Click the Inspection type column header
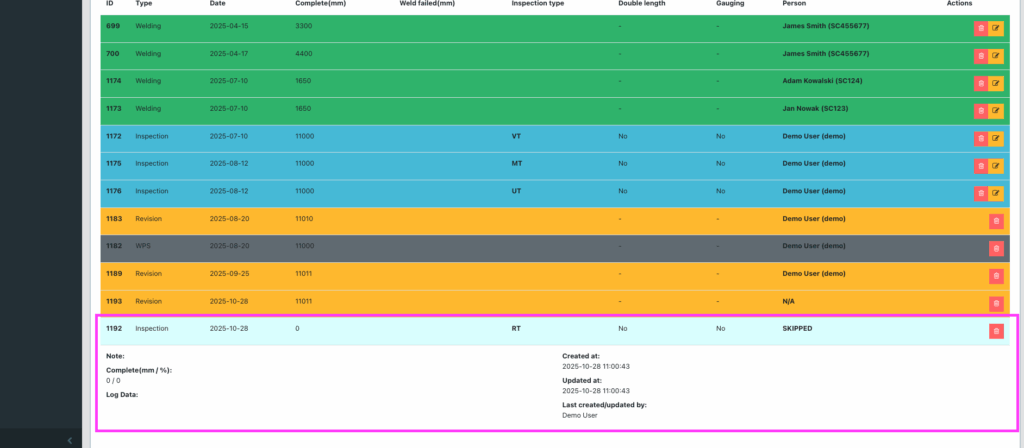Image resolution: width=1024 pixels, height=448 pixels. pyautogui.click(x=537, y=4)
